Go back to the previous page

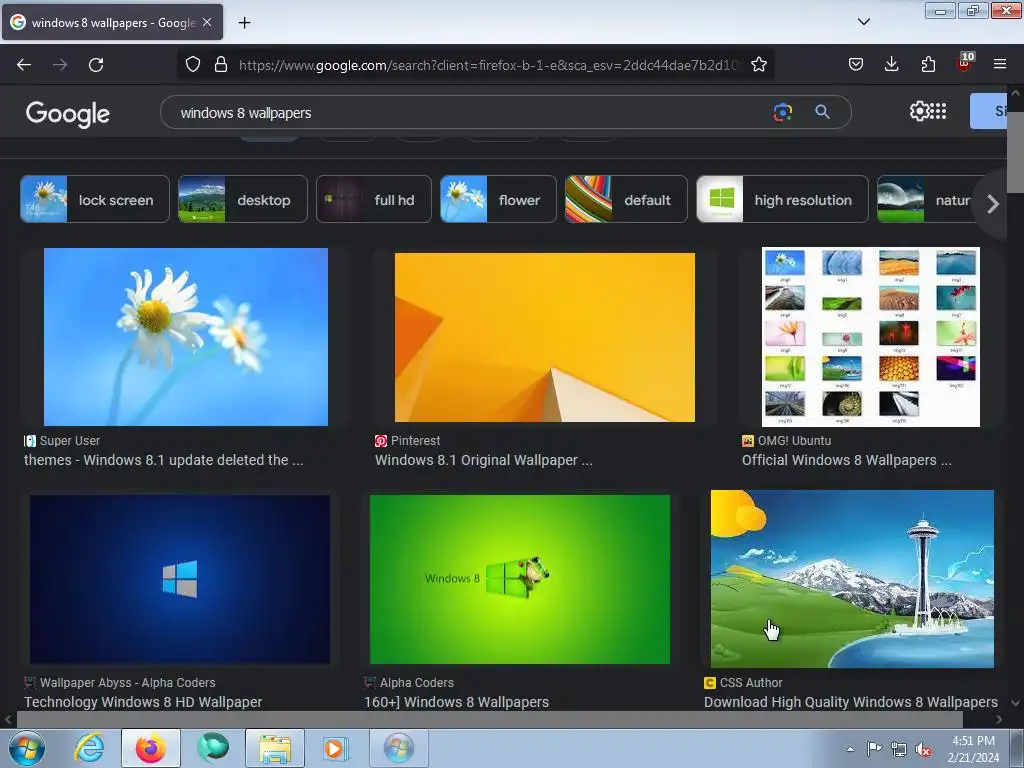click(x=24, y=65)
